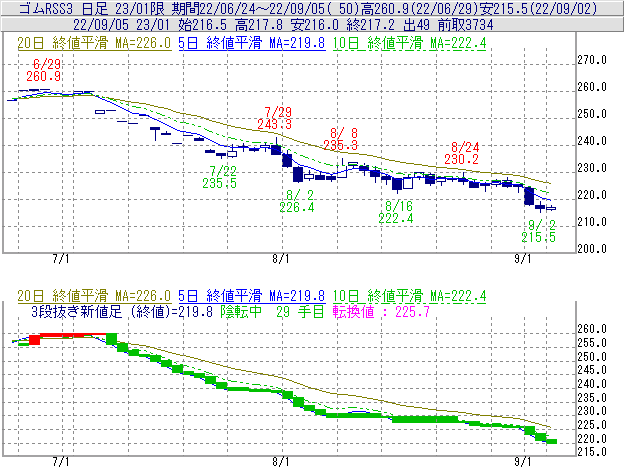Click the 270.0 axis value on upper chart
This screenshot has width=624, height=475.
coord(592,60)
